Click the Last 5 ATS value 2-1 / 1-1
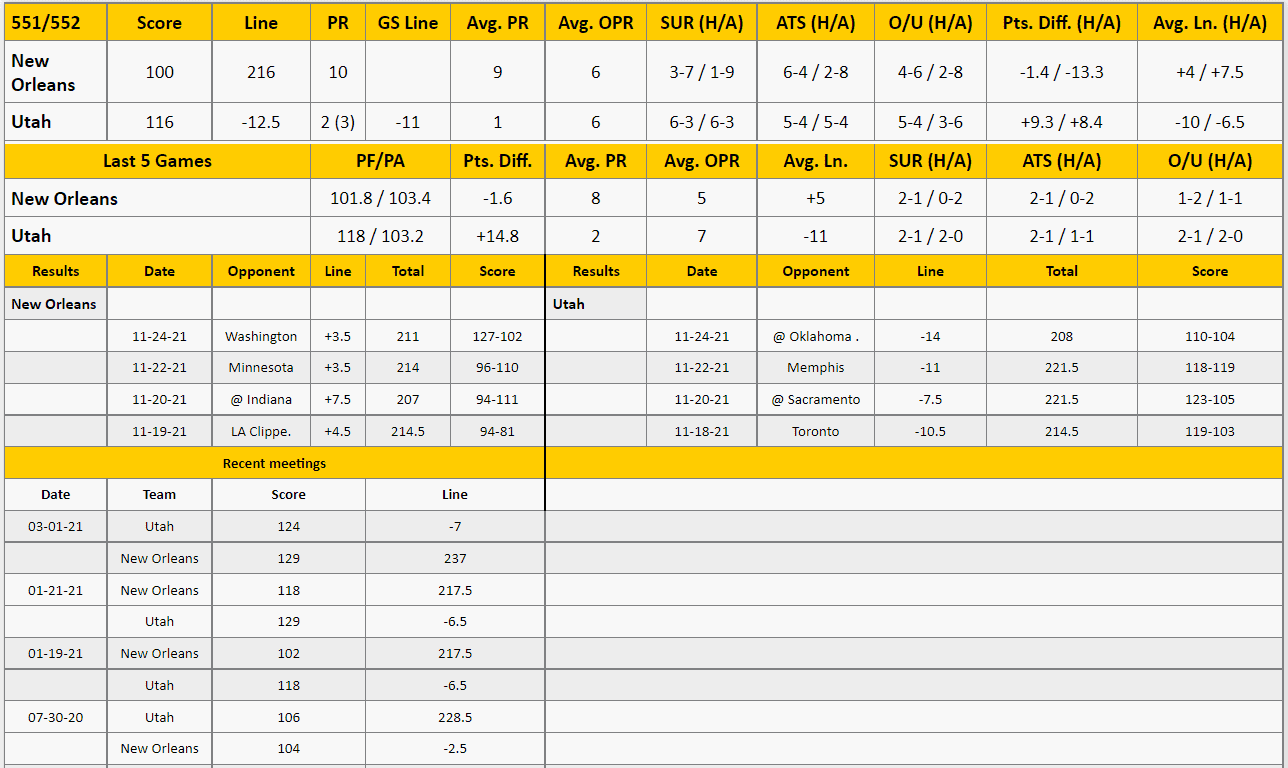 tap(1062, 236)
